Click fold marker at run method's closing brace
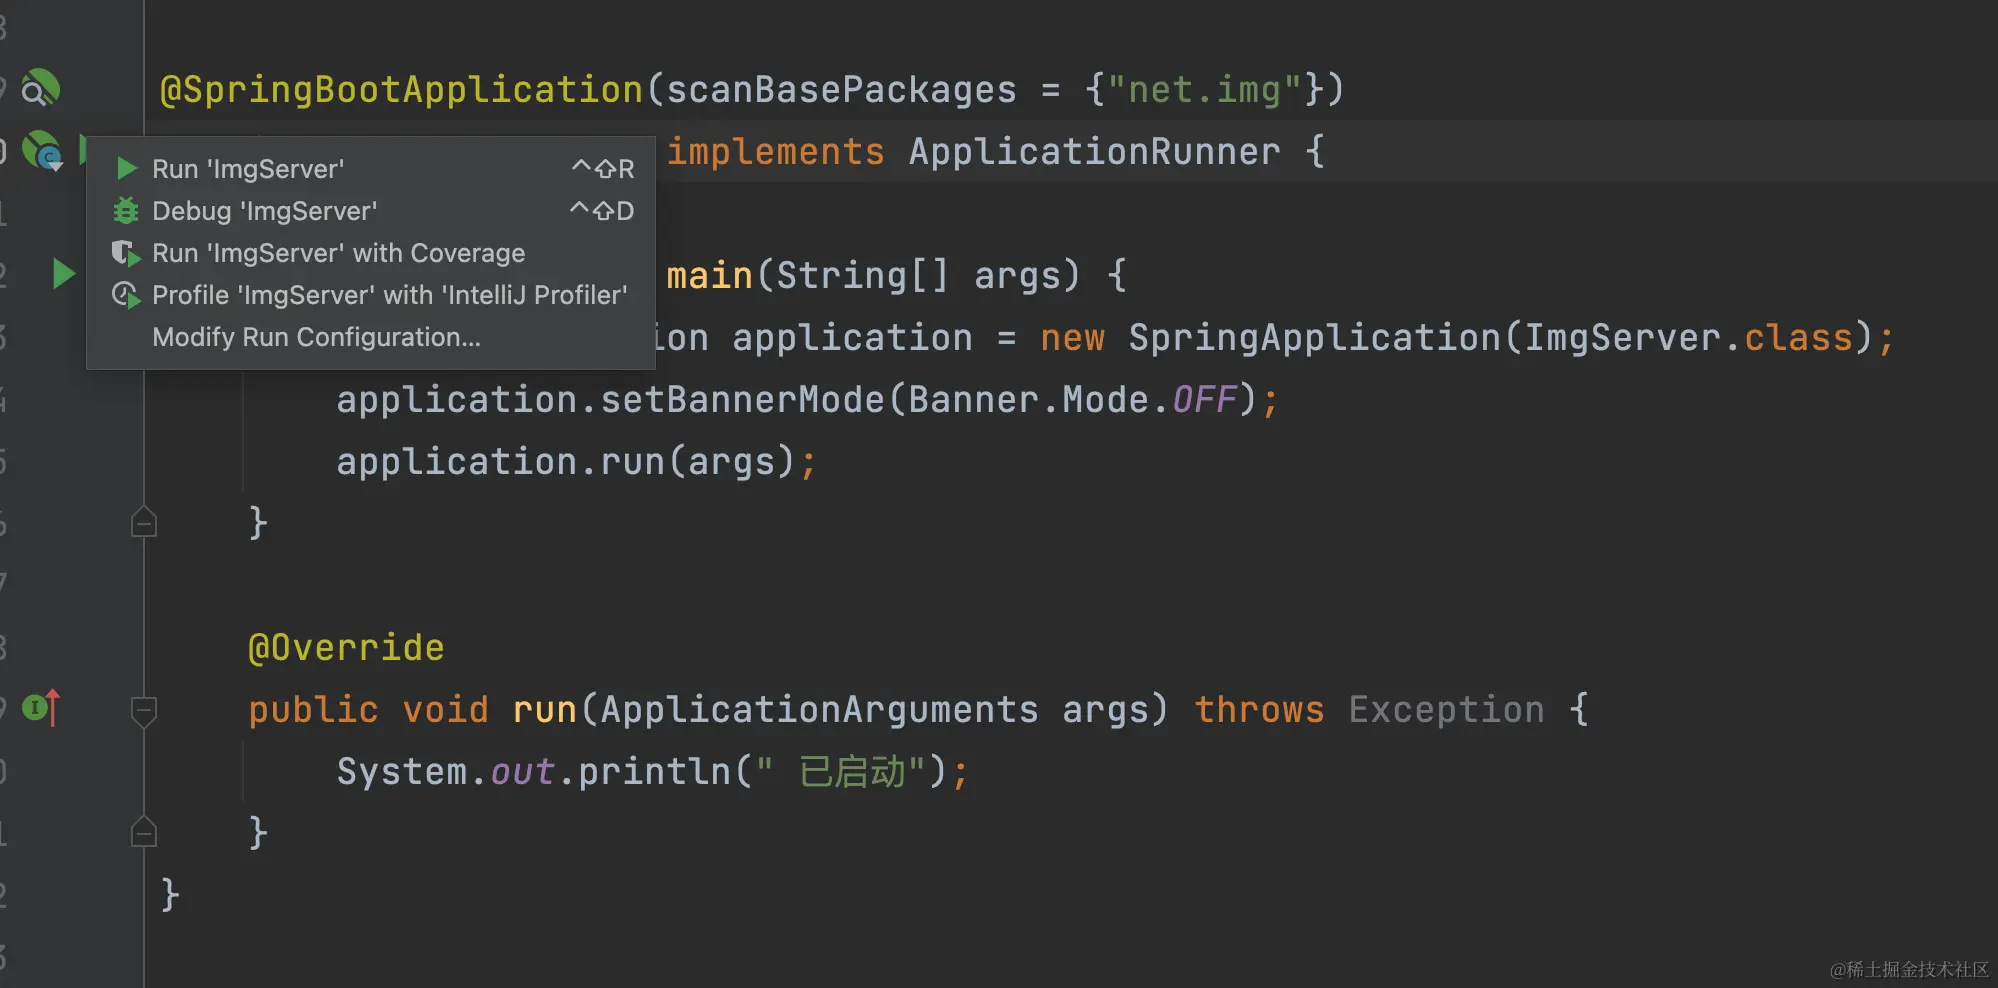 click(144, 832)
